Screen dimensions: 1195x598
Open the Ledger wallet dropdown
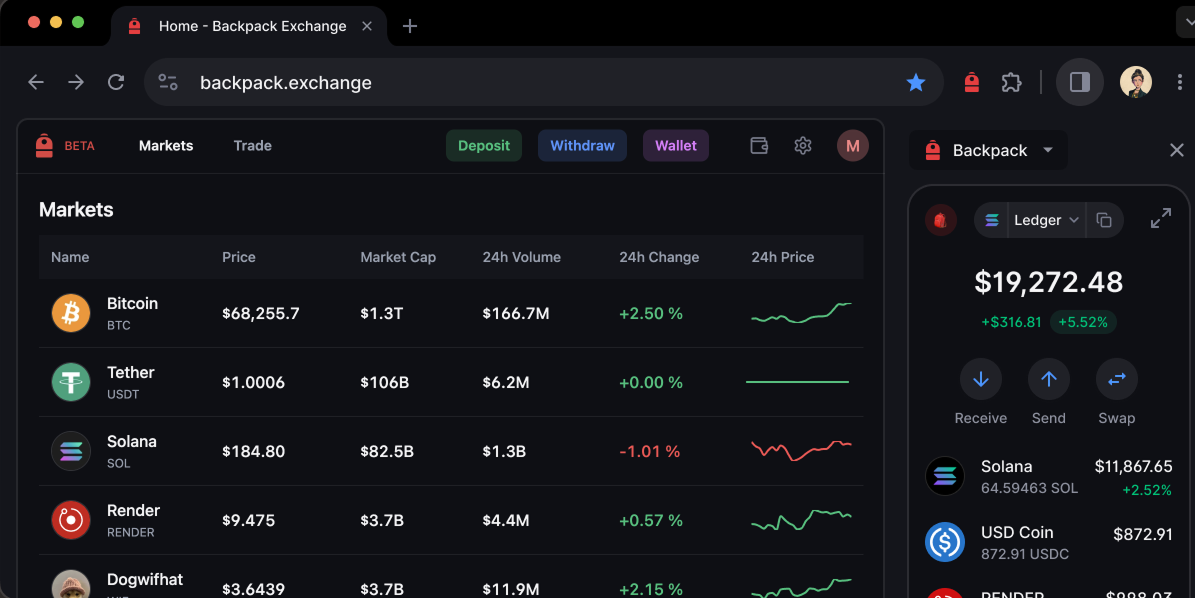(1046, 220)
